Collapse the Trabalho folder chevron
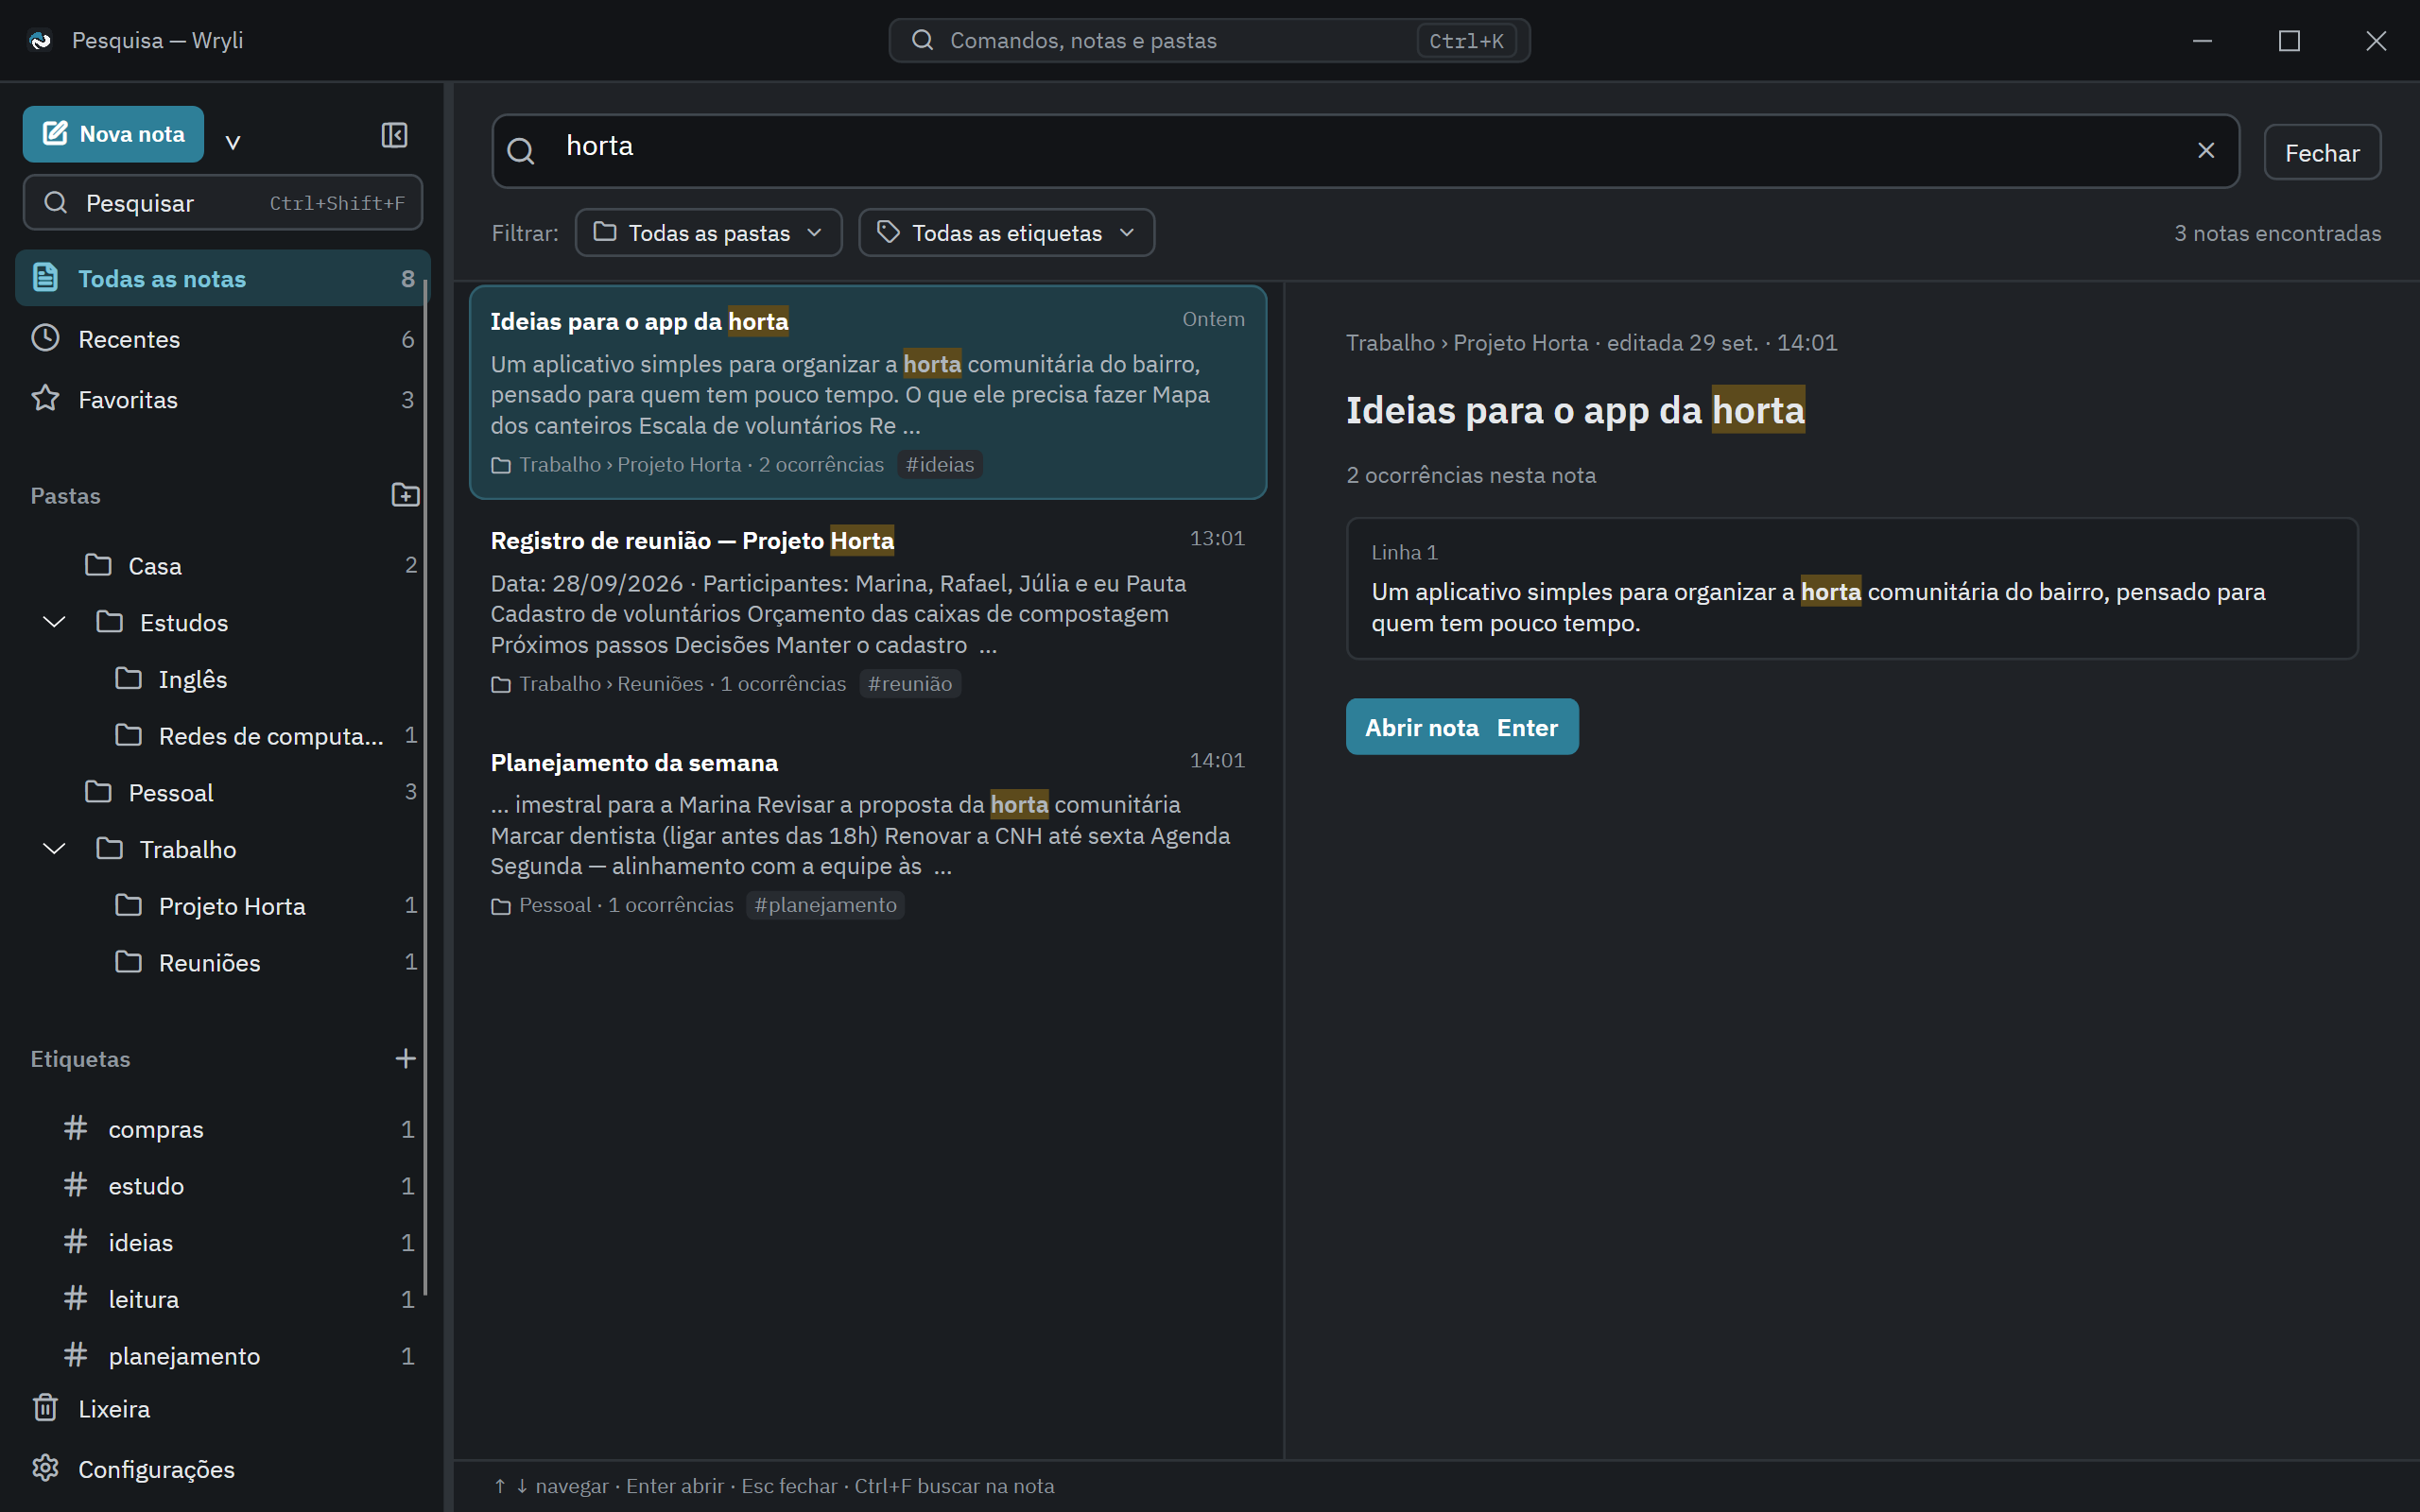This screenshot has height=1512, width=2420. coord(54,849)
